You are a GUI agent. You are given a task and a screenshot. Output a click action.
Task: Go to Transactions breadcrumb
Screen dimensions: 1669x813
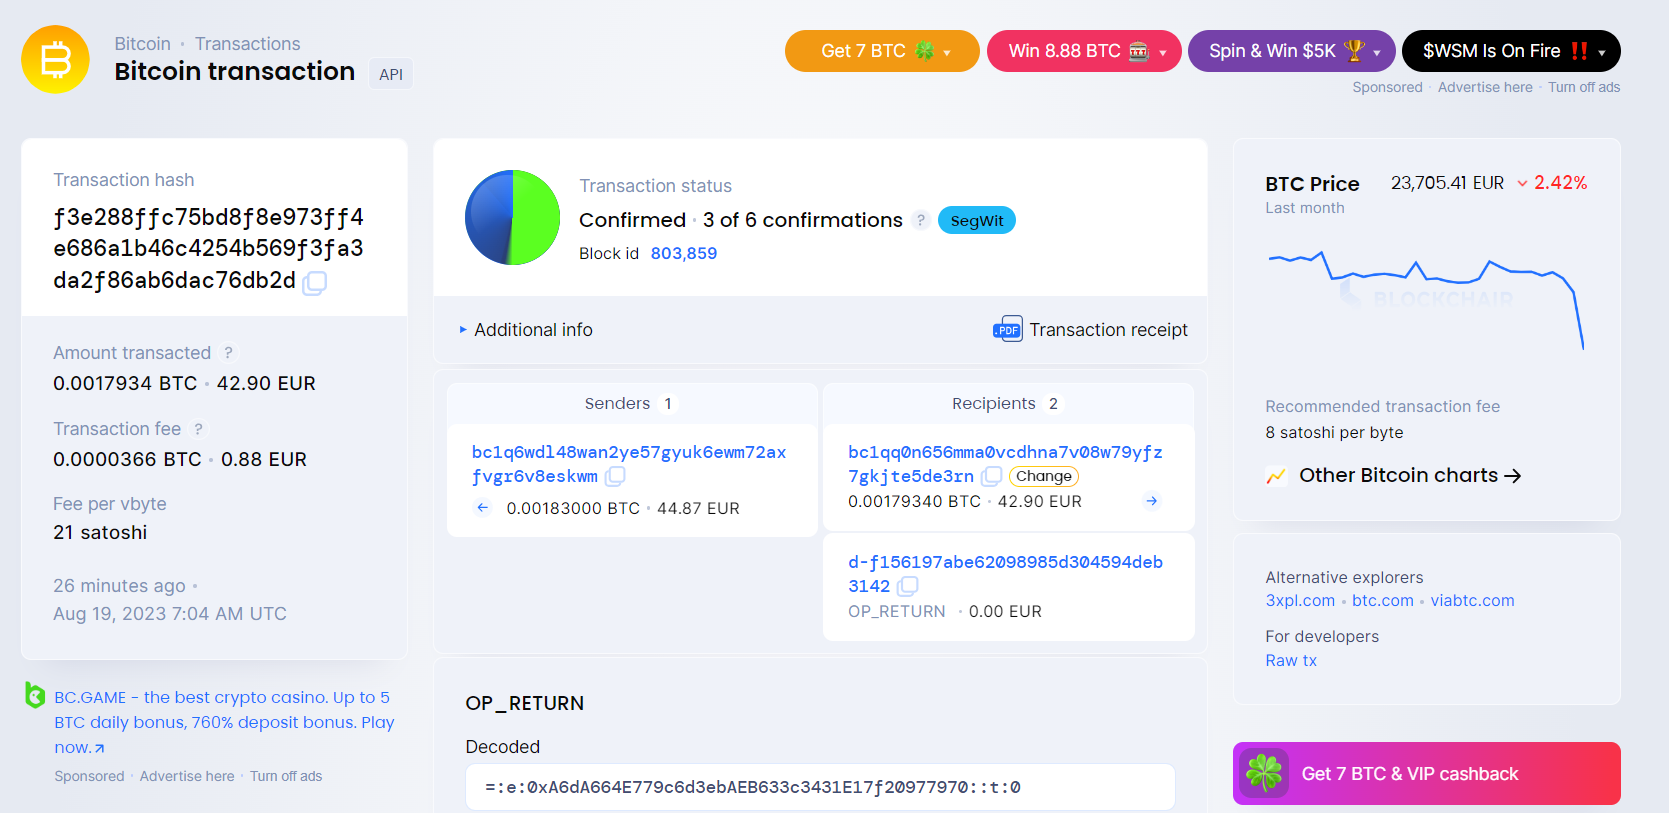247,44
